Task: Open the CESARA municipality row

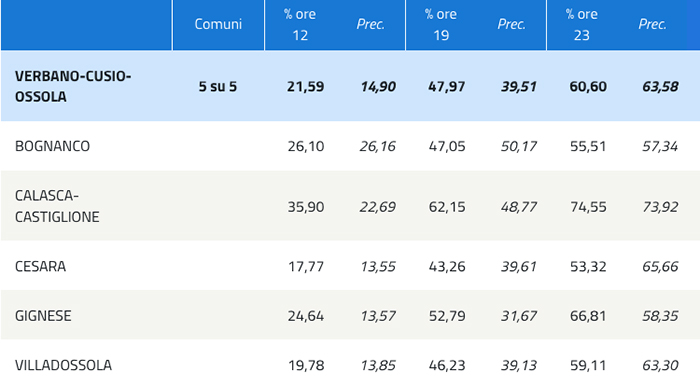Action: (x=350, y=266)
